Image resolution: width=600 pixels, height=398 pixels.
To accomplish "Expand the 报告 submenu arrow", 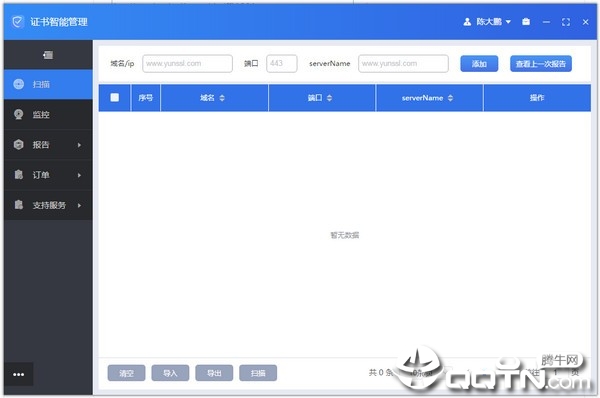I will click(79, 145).
